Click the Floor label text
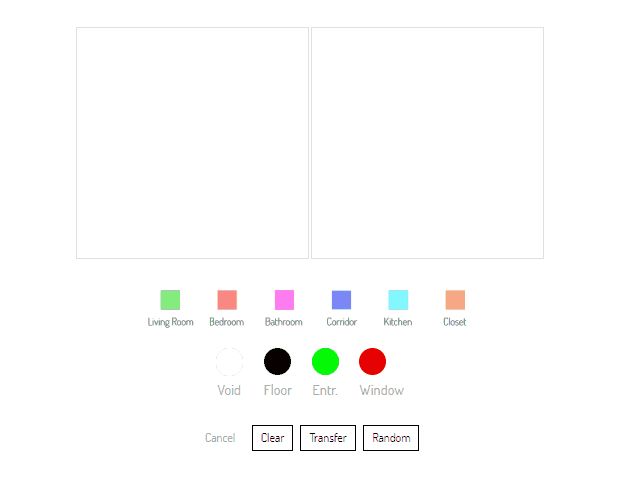Image resolution: width=625 pixels, height=484 pixels. [278, 390]
